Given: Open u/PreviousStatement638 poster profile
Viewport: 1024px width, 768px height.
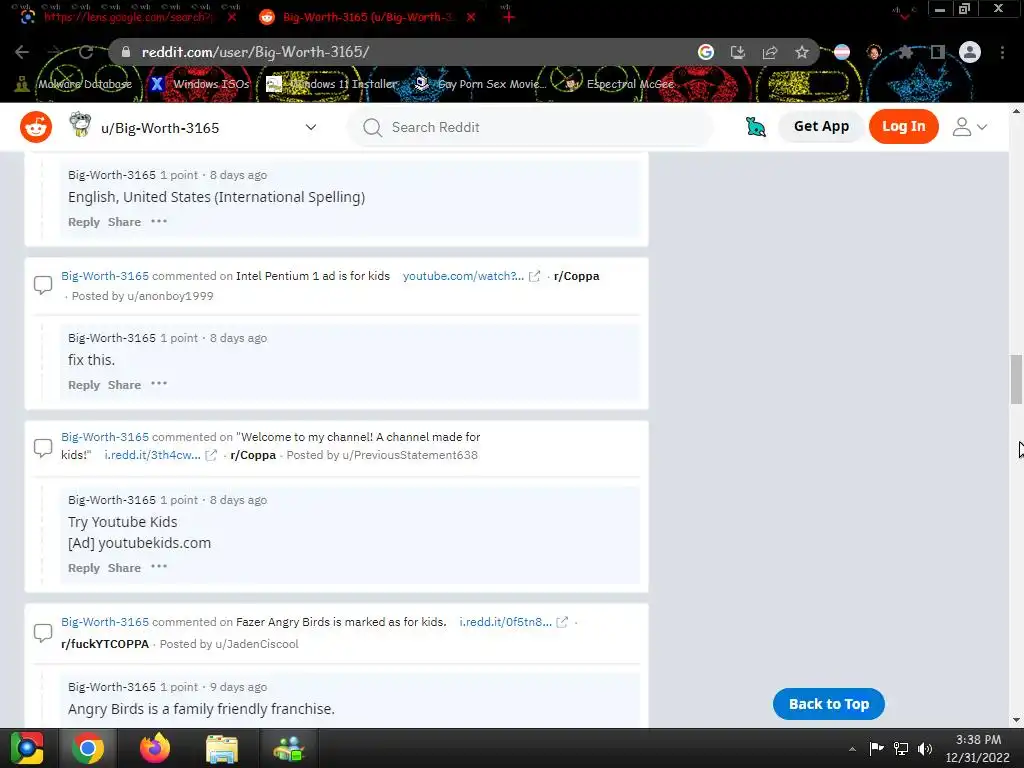Looking at the screenshot, I should coord(410,455).
